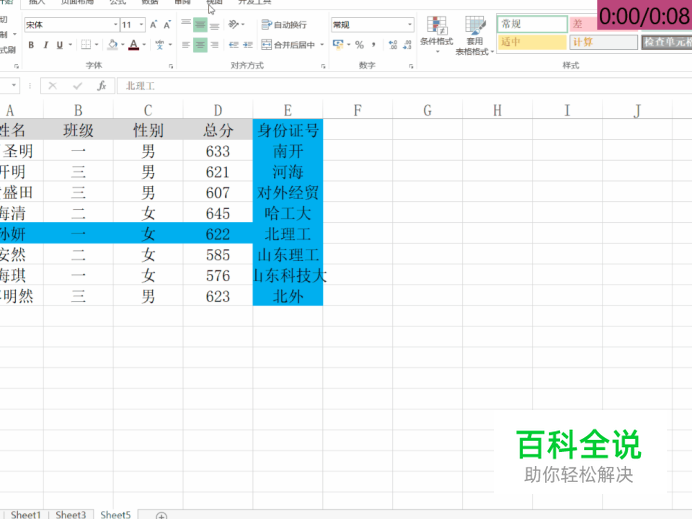Switch to Sheet5 tab
692x519 pixels.
pos(116,515)
